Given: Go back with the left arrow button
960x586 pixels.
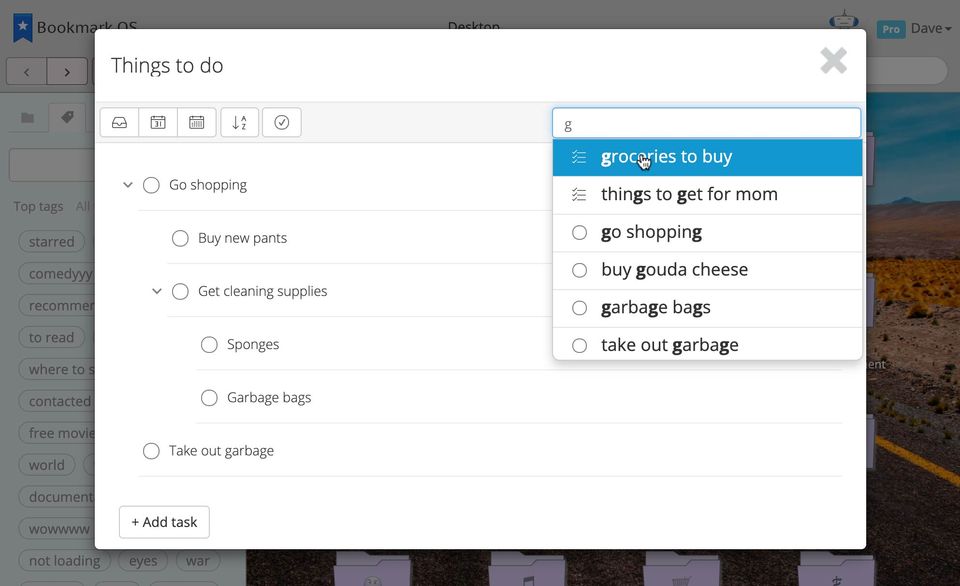Looking at the screenshot, I should point(26,72).
